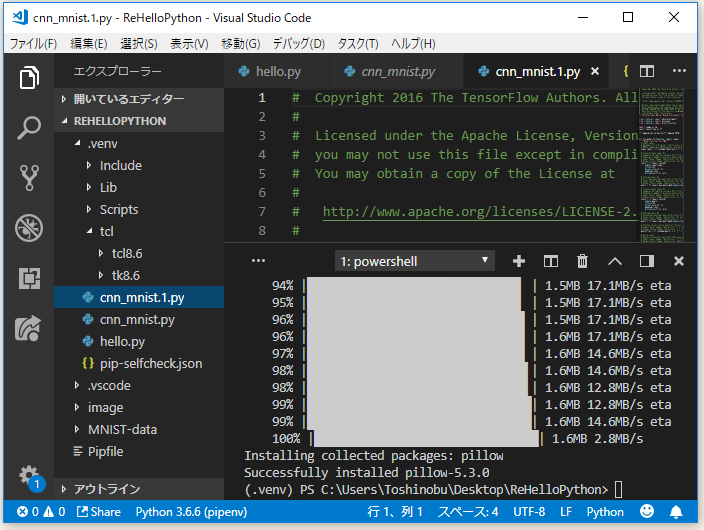This screenshot has width=704, height=530.
Task: Select the Python 3.6.6 (pipenv) interpreter
Action: point(191,512)
